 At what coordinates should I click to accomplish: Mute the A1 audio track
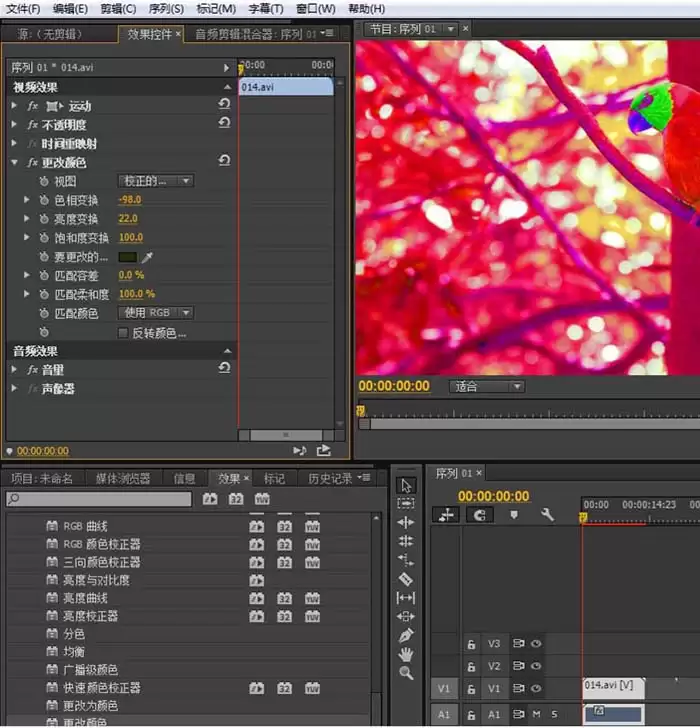536,714
